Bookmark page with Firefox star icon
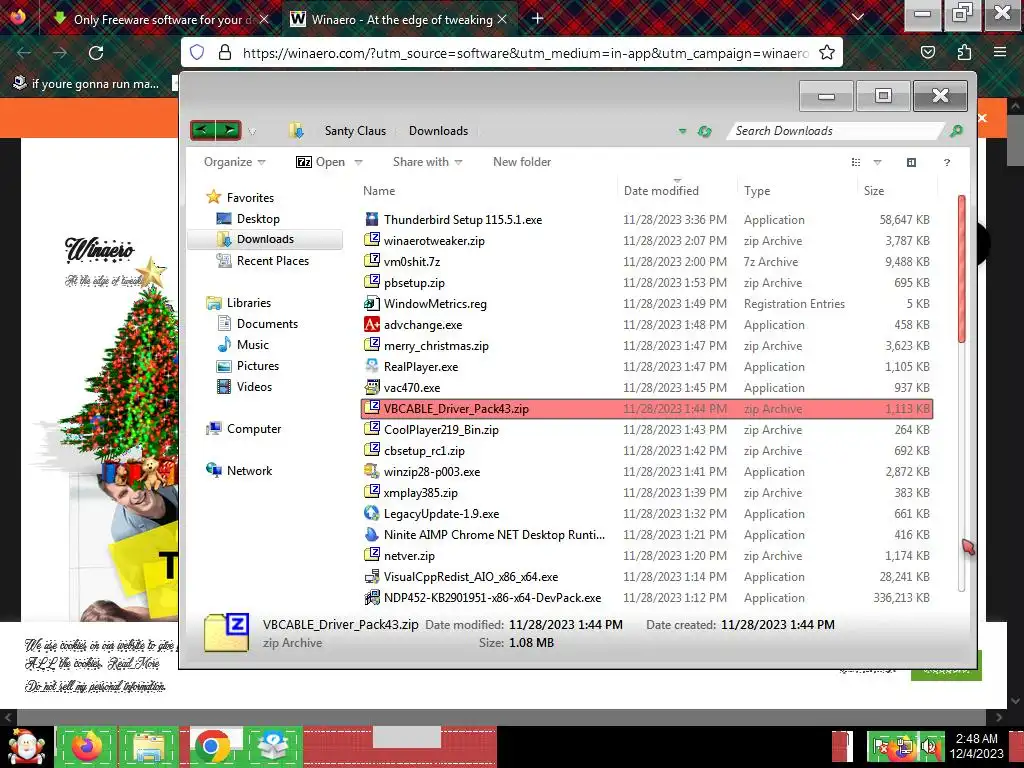1024x768 pixels. tap(827, 53)
